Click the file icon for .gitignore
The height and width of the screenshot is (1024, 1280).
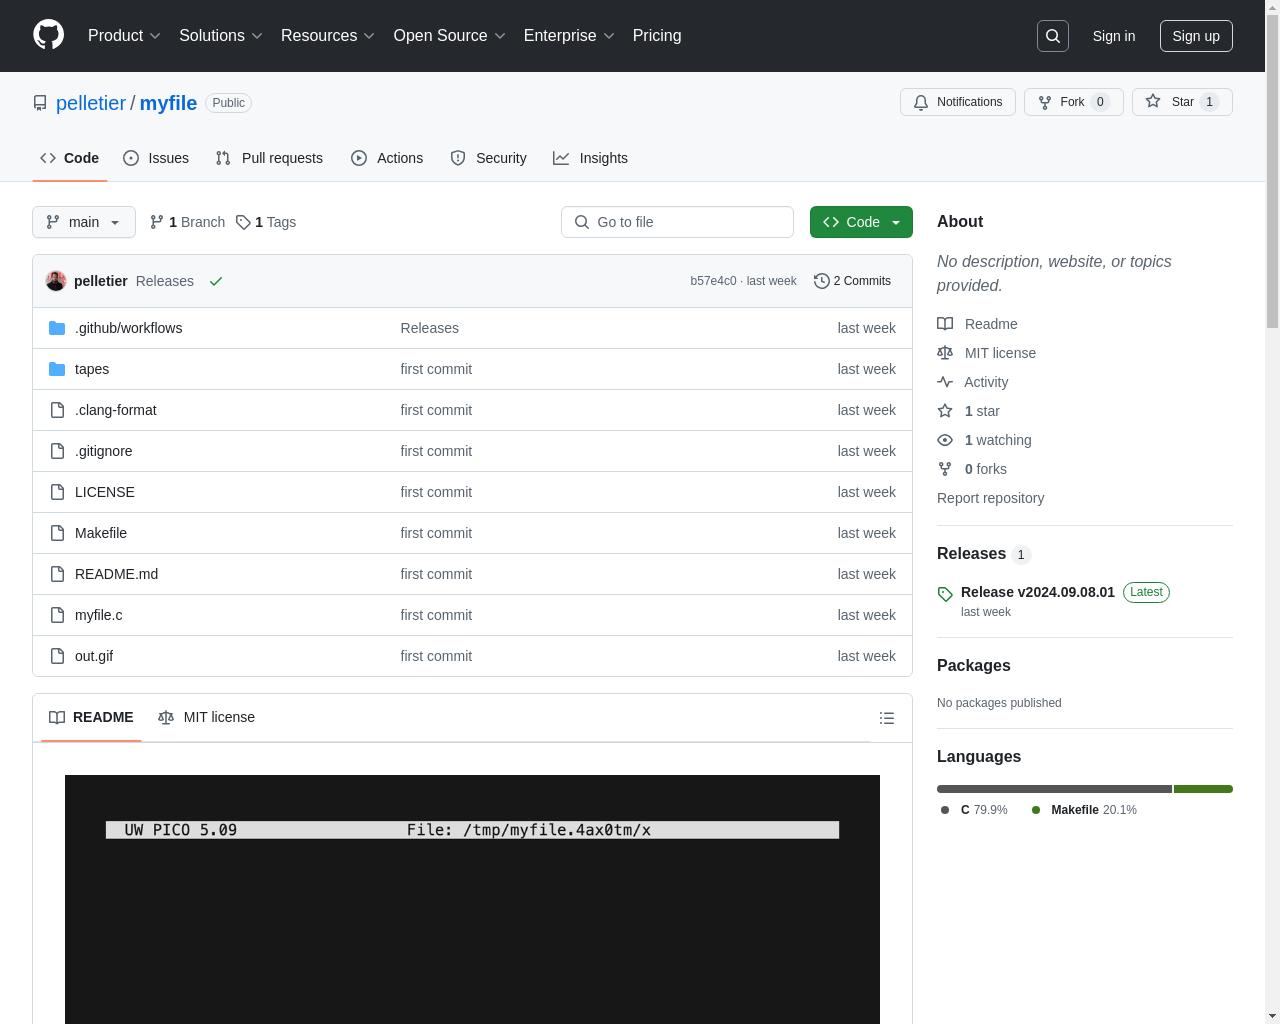tap(57, 451)
